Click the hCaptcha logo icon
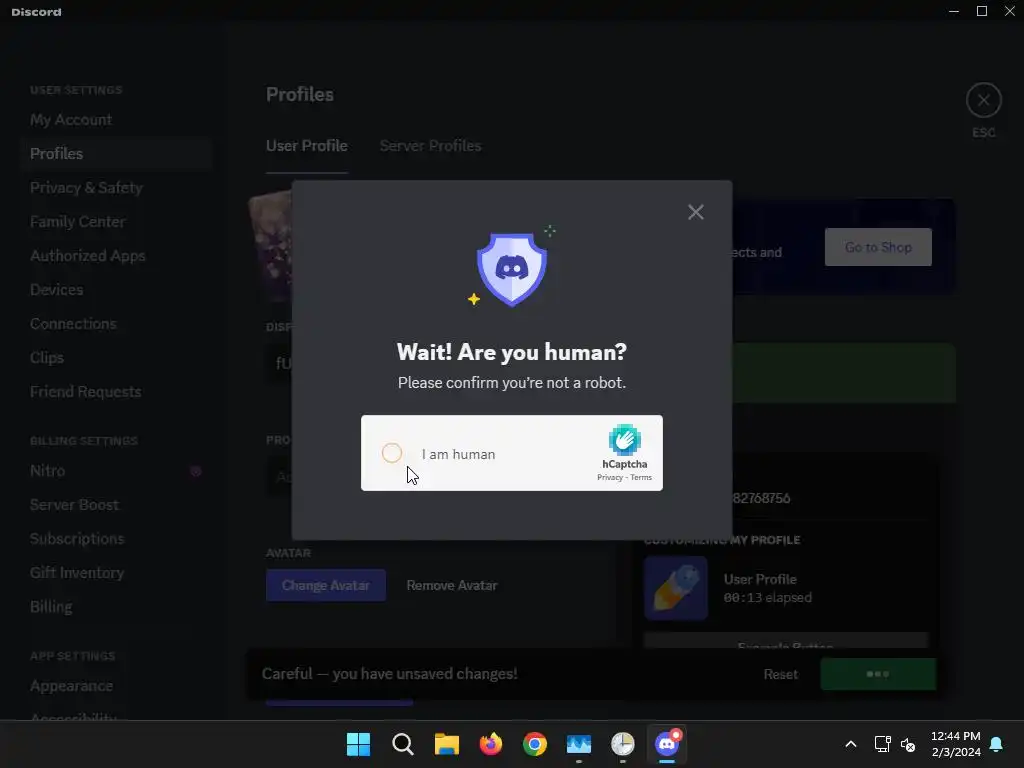 pos(624,440)
